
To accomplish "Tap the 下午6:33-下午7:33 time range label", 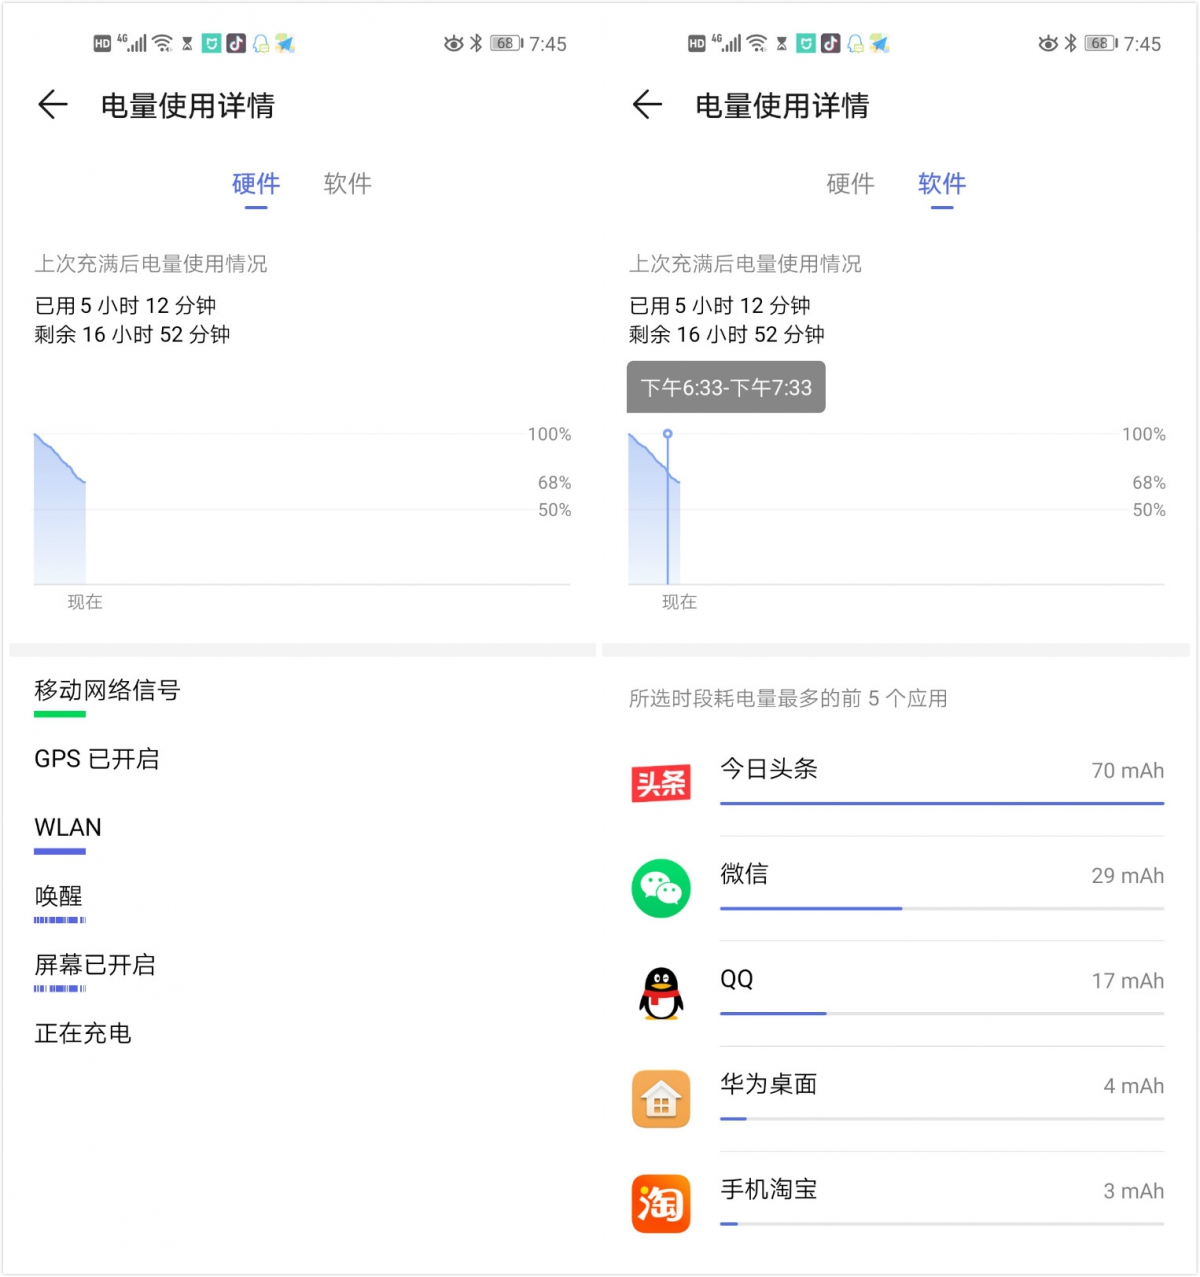I will (726, 387).
